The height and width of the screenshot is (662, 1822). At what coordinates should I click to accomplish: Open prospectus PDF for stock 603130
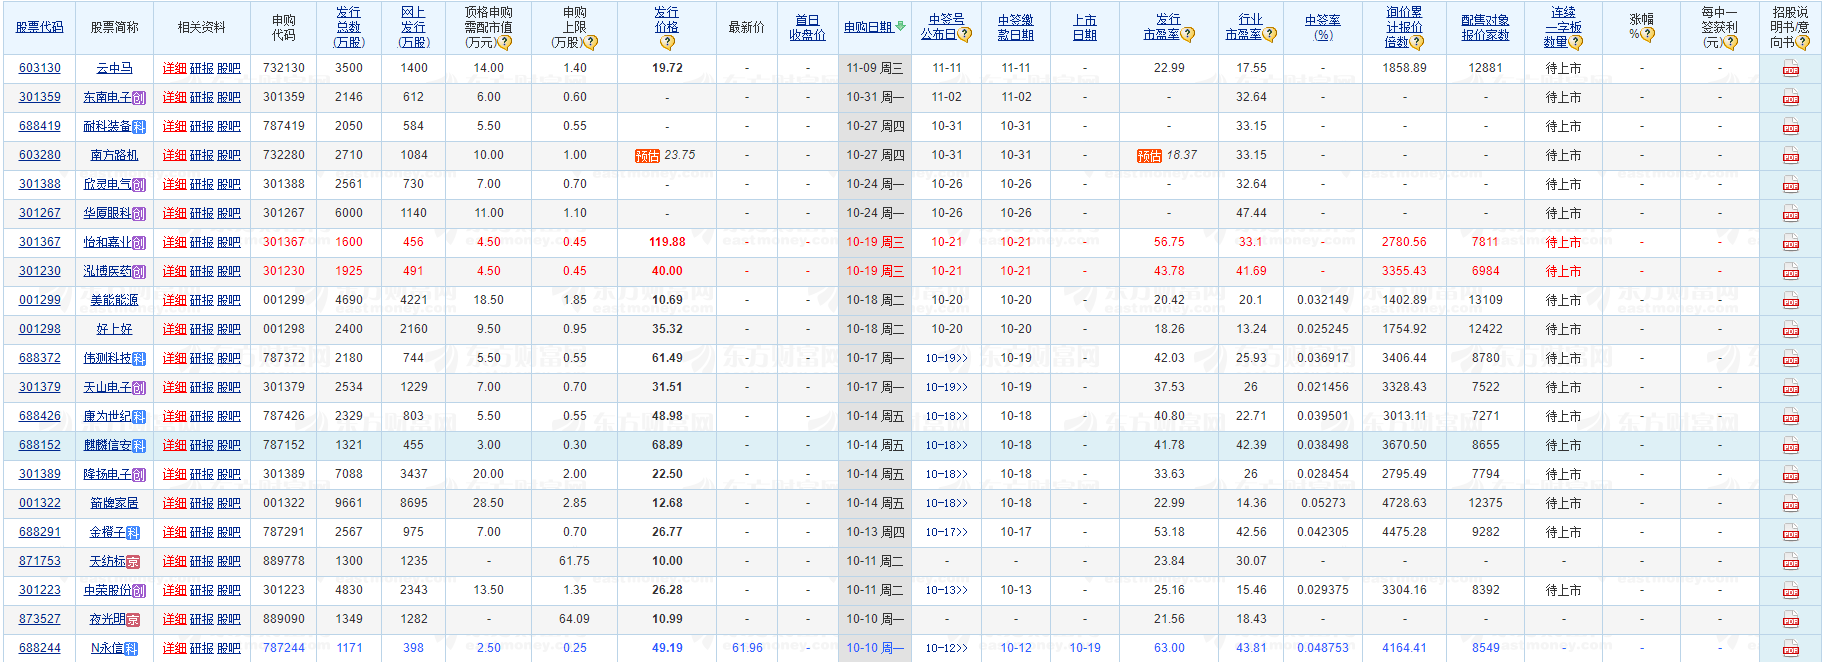(x=1790, y=69)
